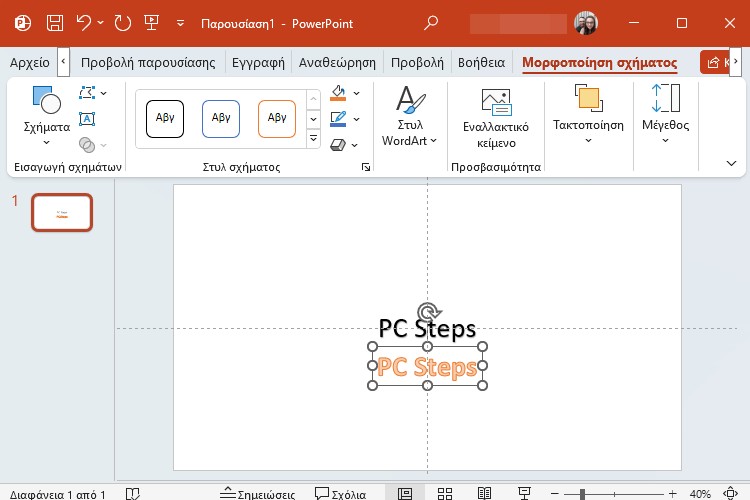Start Slide Show from status bar

click(x=524, y=493)
